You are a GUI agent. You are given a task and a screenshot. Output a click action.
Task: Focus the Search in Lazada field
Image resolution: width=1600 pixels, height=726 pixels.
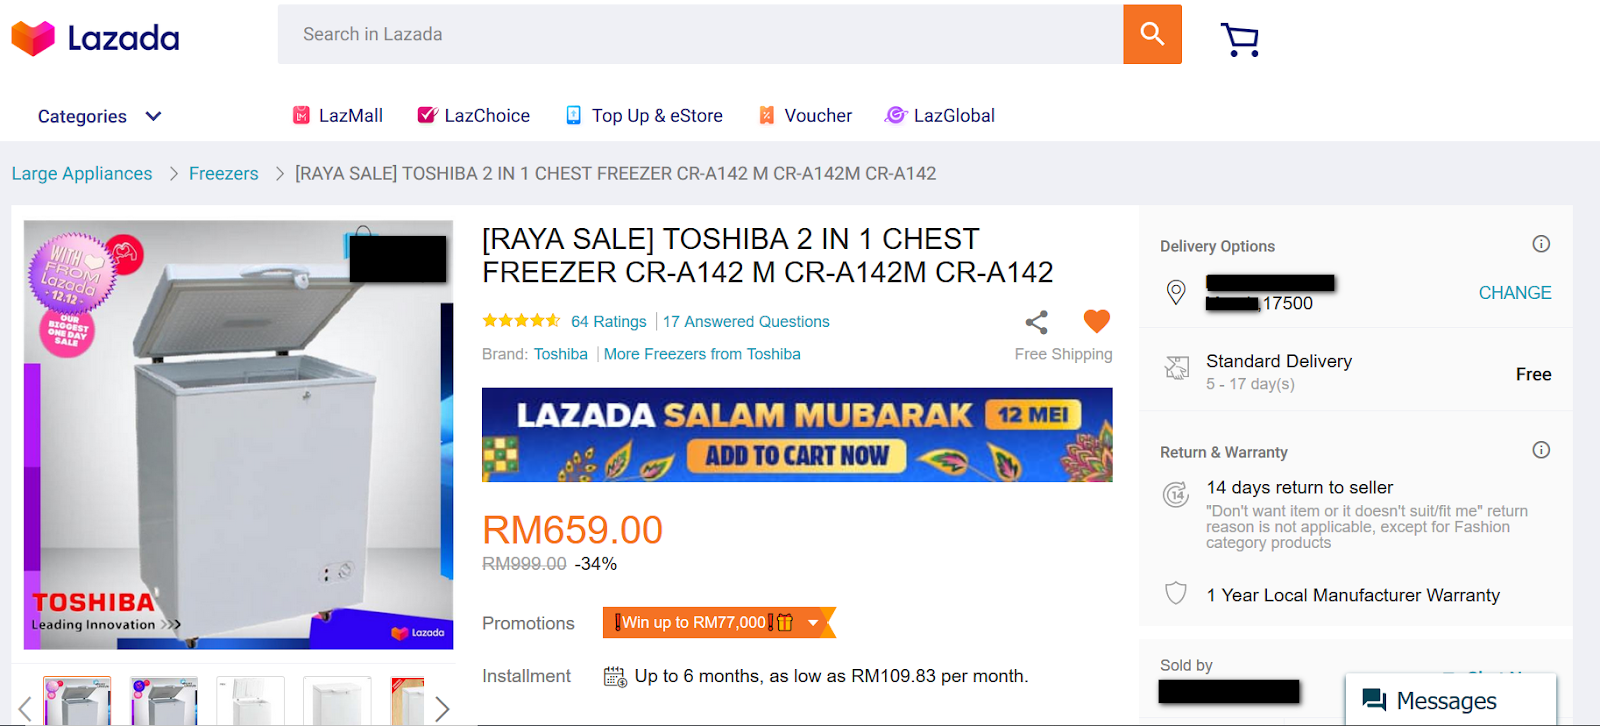700,34
